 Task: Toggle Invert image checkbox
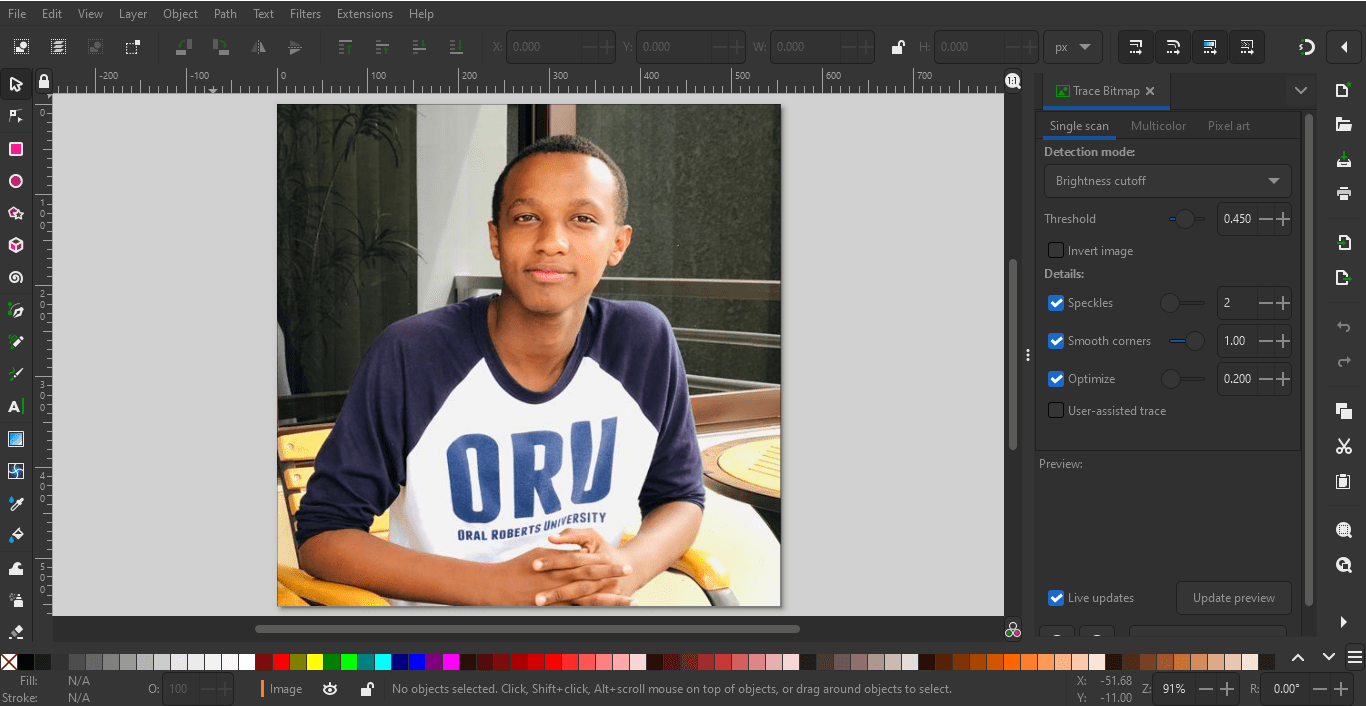point(1056,250)
